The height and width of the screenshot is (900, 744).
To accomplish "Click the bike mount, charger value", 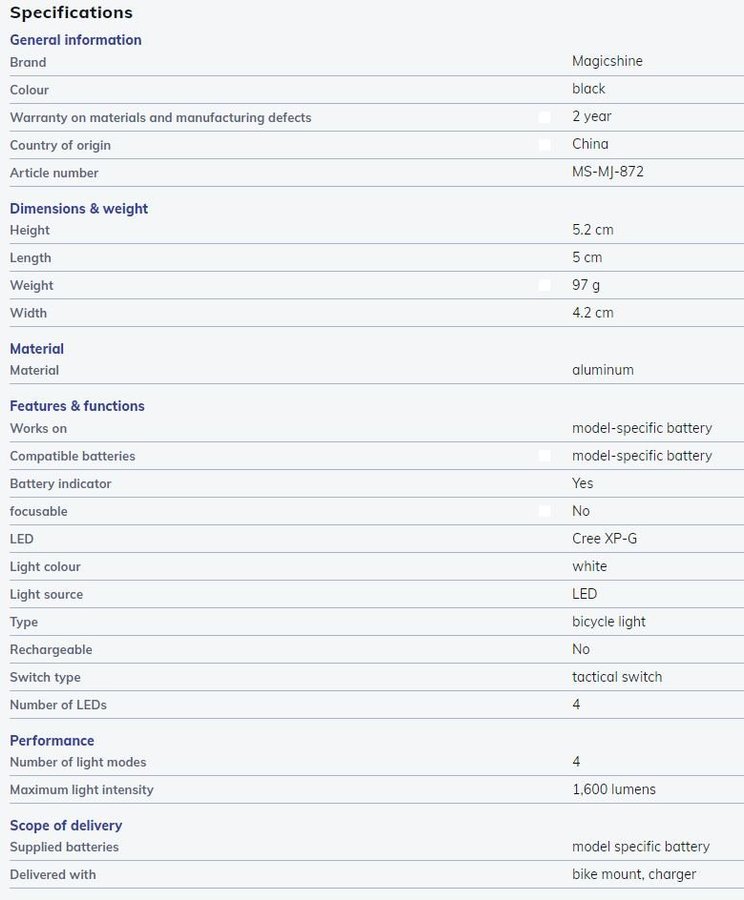I will pos(634,875).
